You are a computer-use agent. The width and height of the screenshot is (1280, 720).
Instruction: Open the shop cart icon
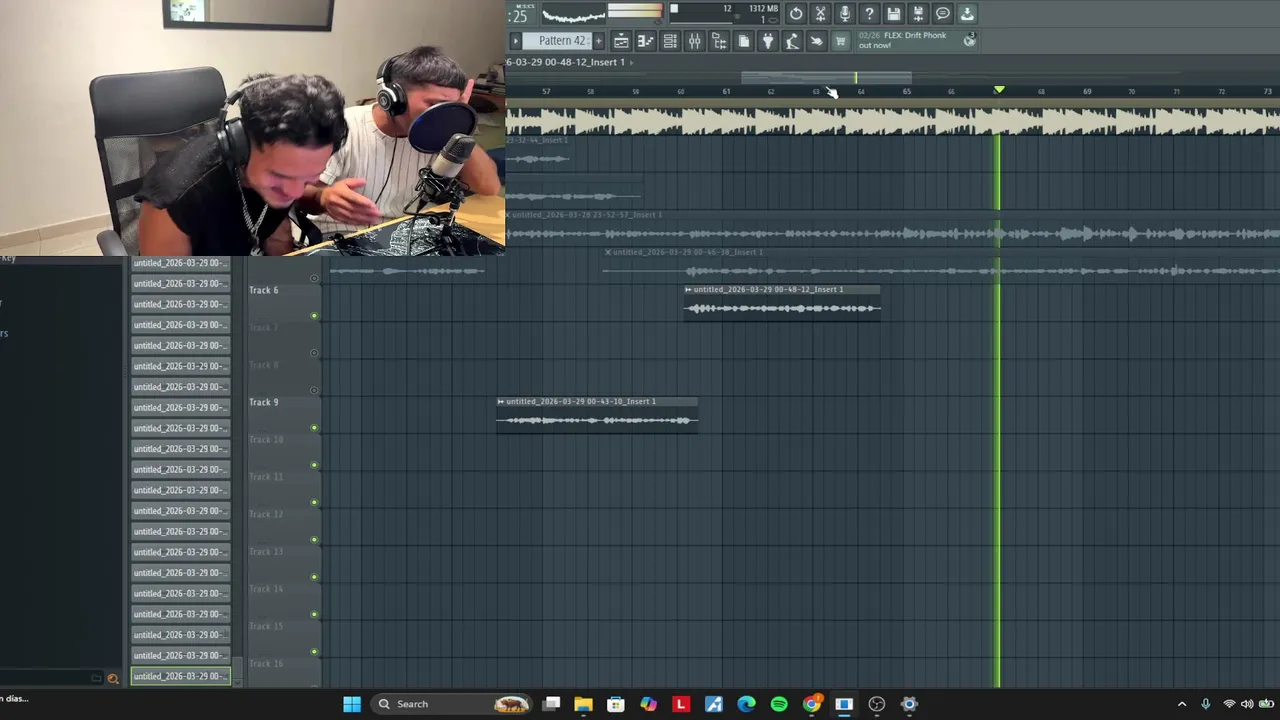(x=841, y=41)
